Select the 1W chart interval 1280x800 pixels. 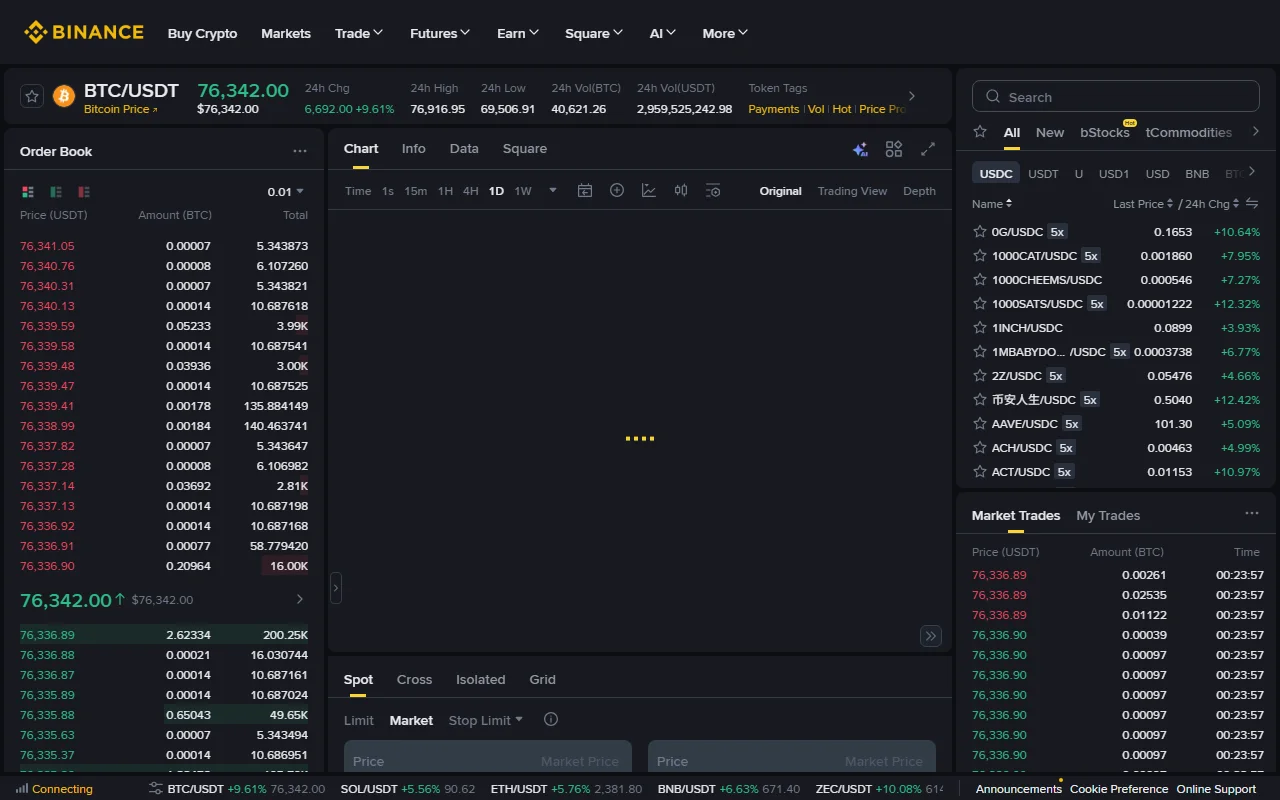523,191
